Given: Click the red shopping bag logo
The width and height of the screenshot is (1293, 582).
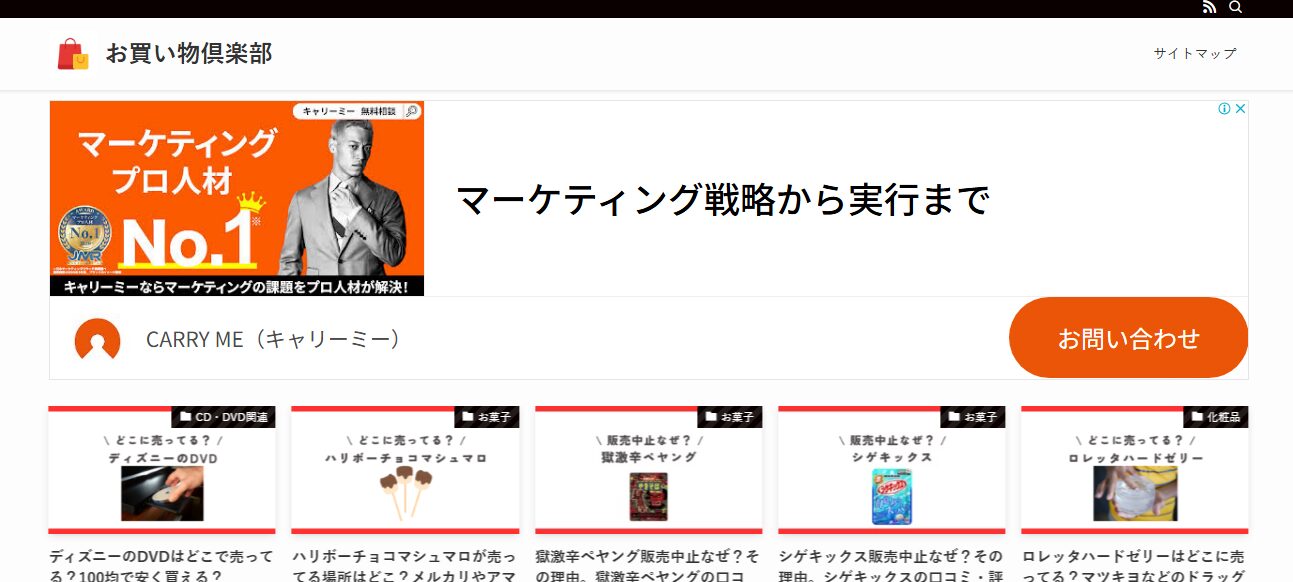Looking at the screenshot, I should pos(73,54).
